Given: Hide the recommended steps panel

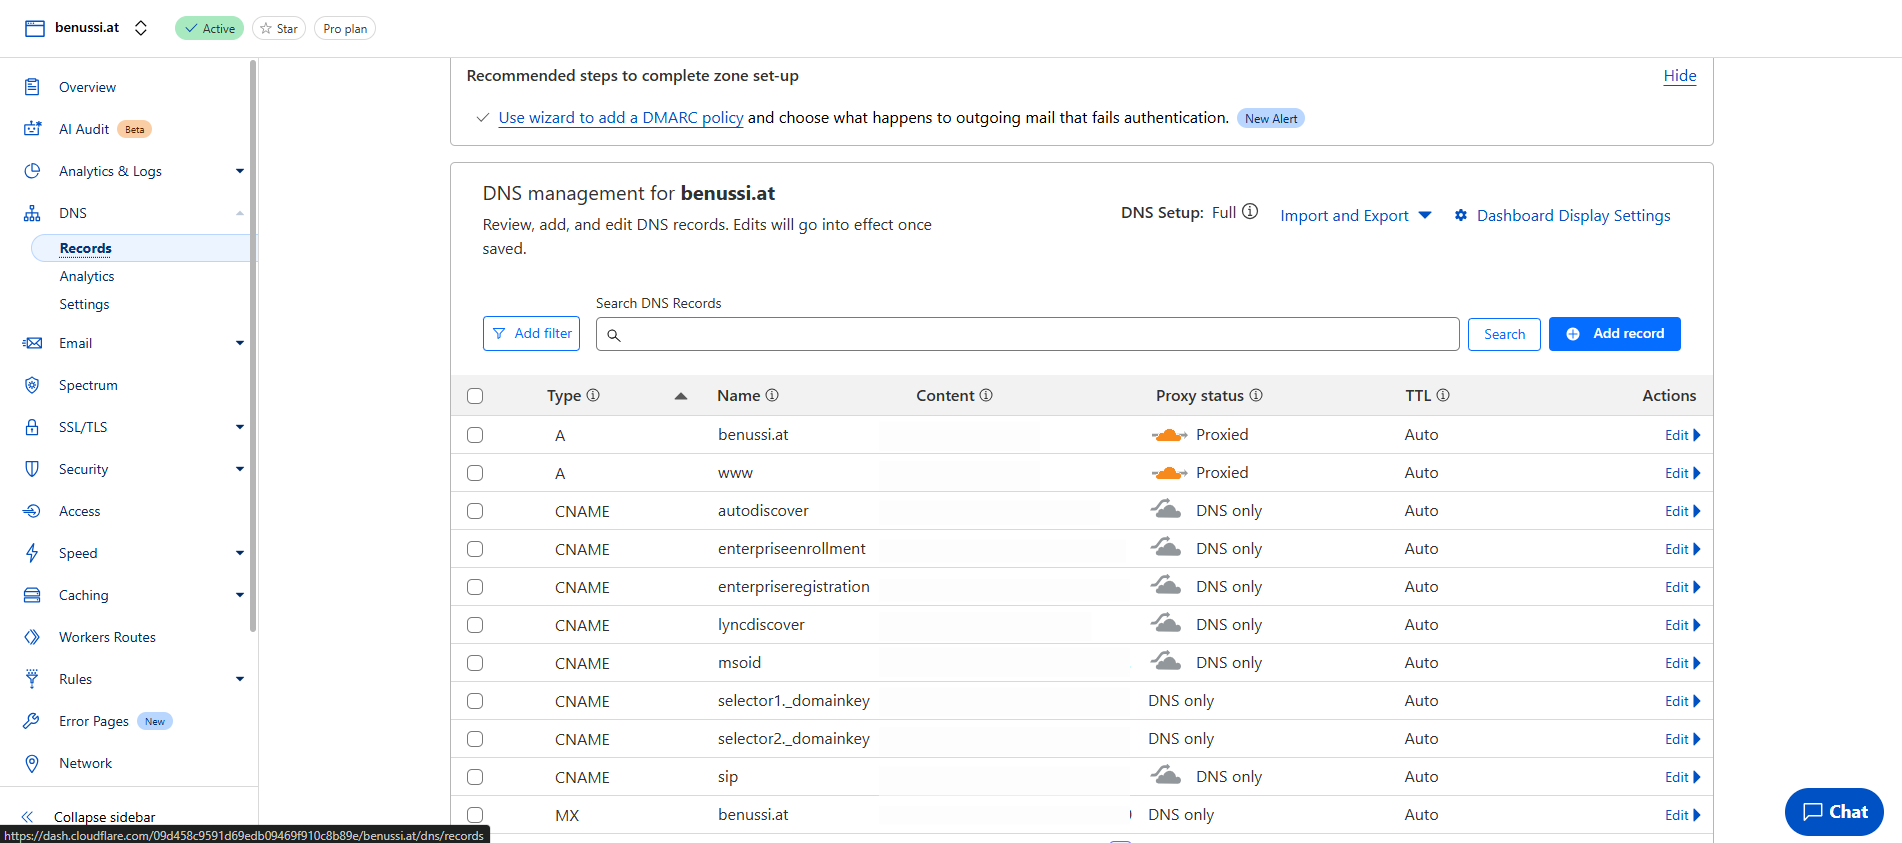Looking at the screenshot, I should tap(1680, 76).
